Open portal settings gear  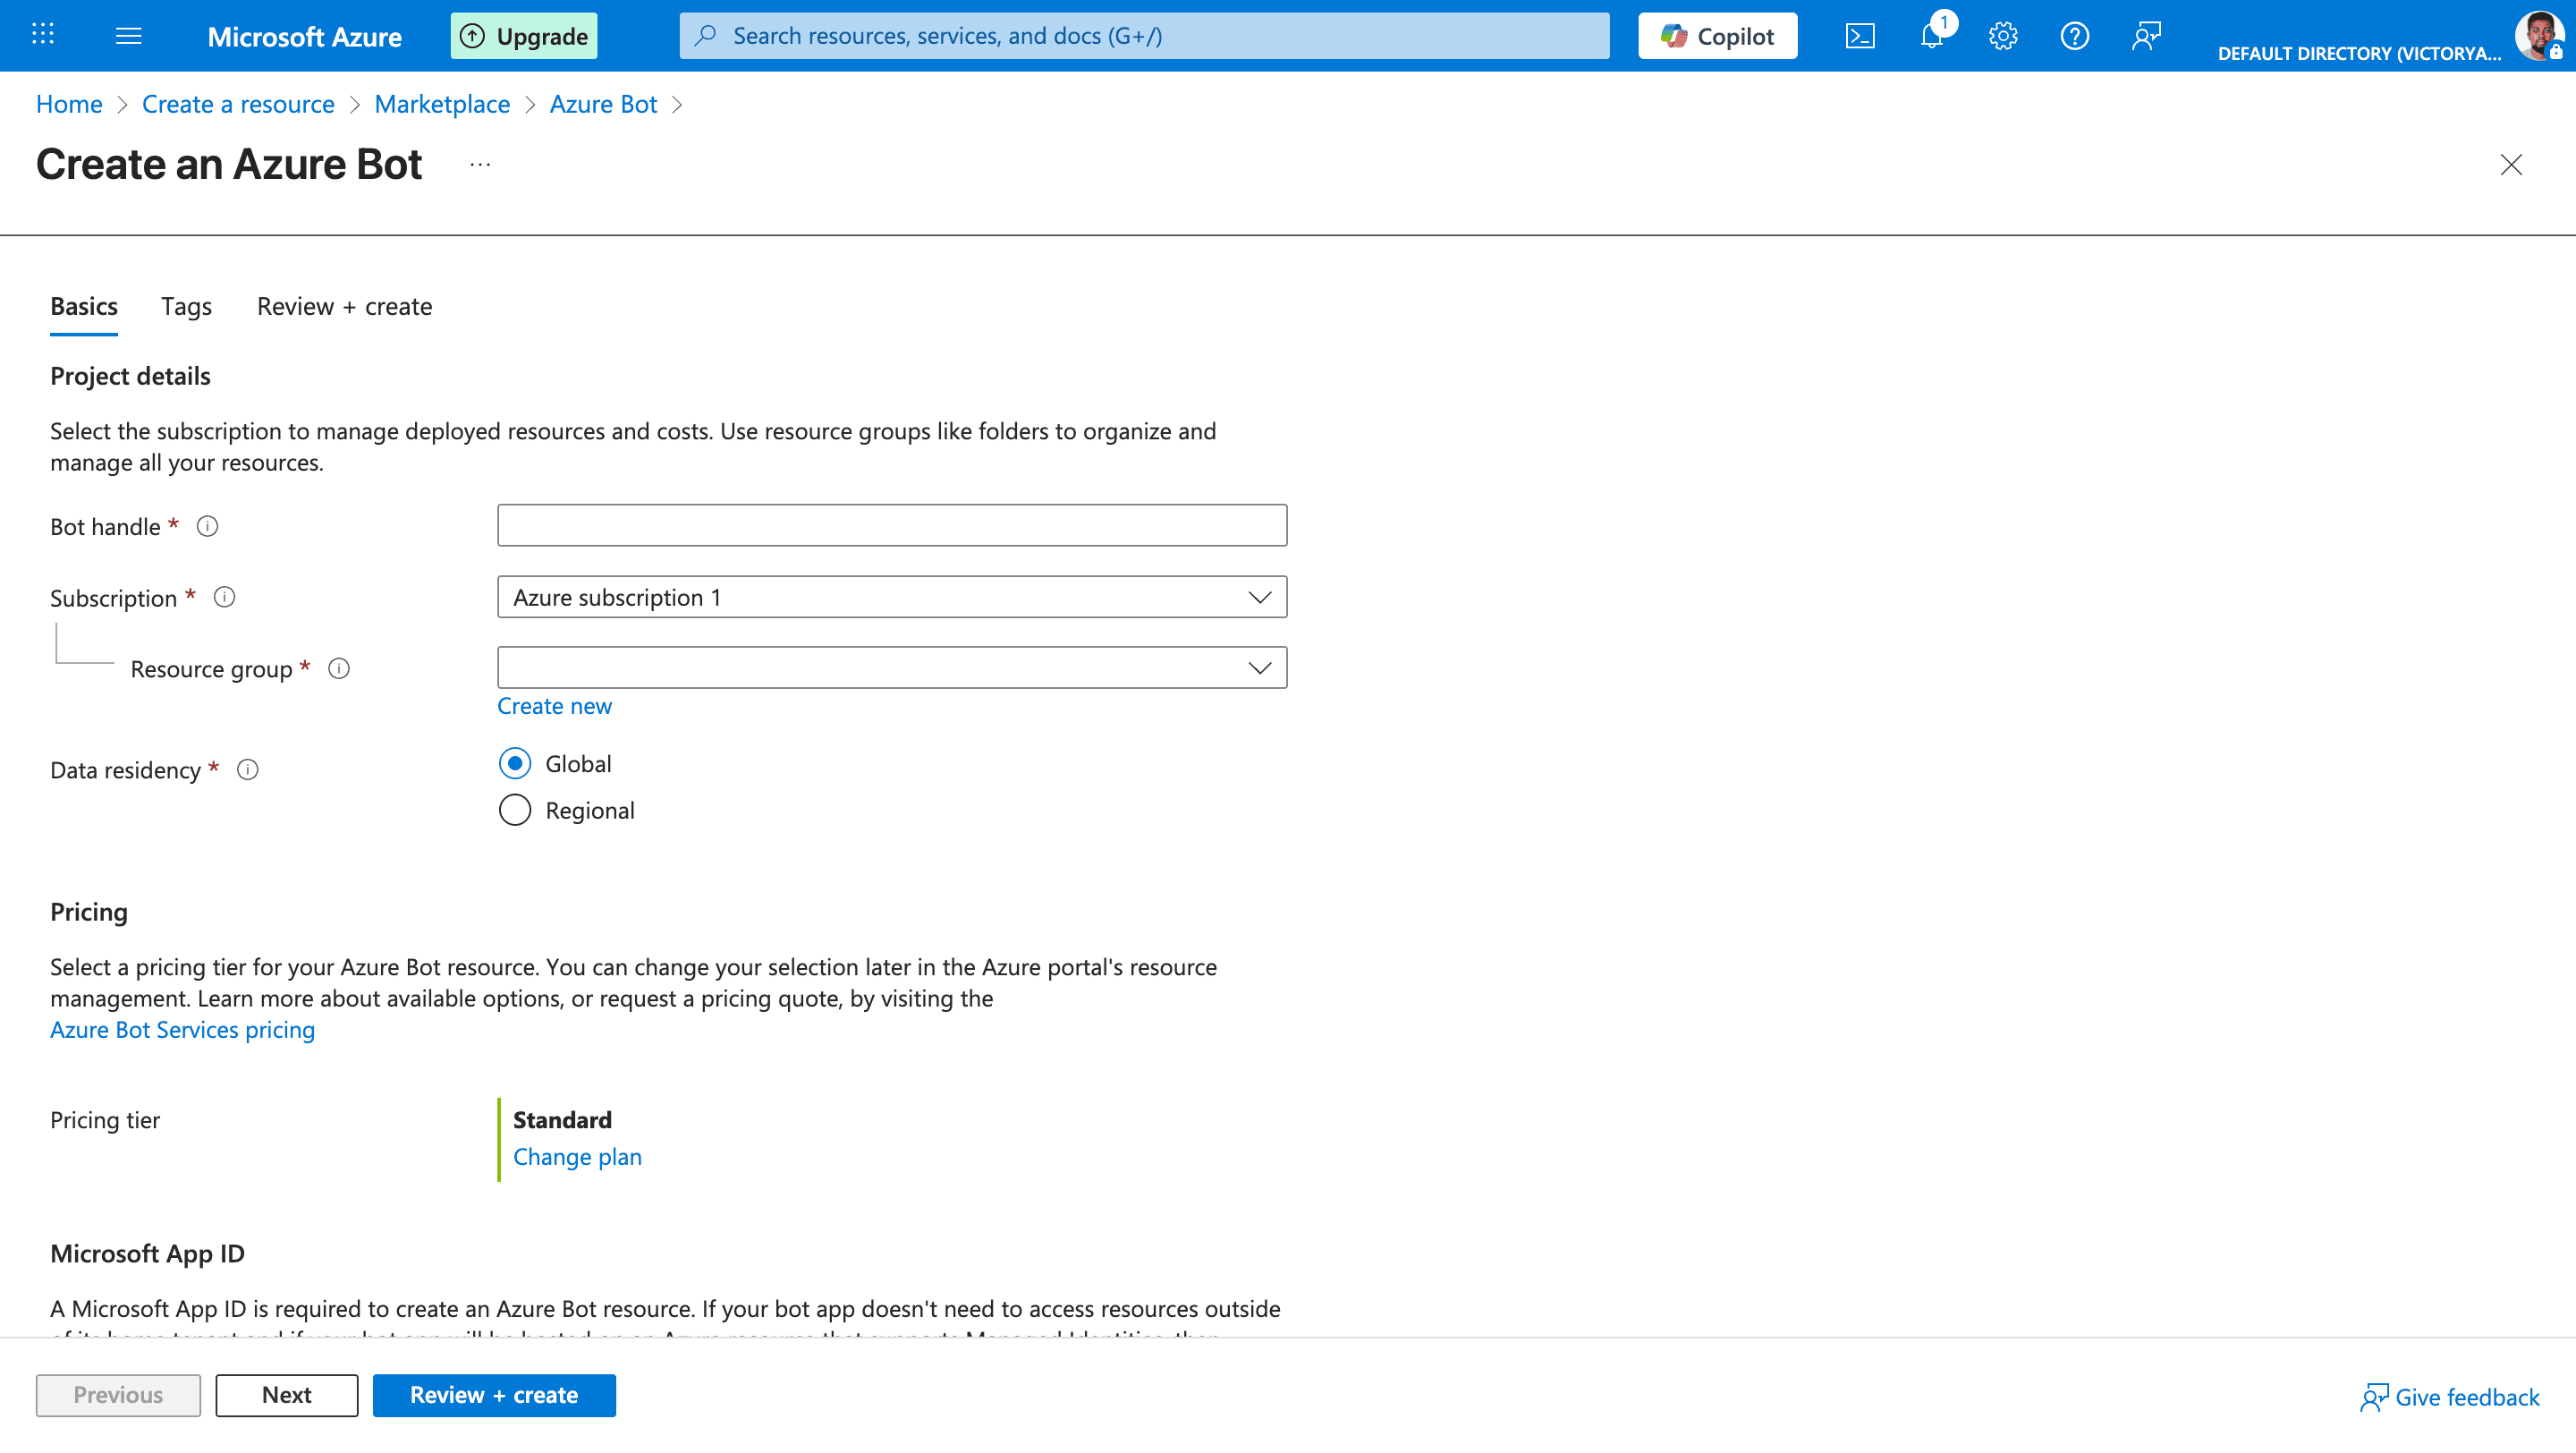coord(2003,36)
